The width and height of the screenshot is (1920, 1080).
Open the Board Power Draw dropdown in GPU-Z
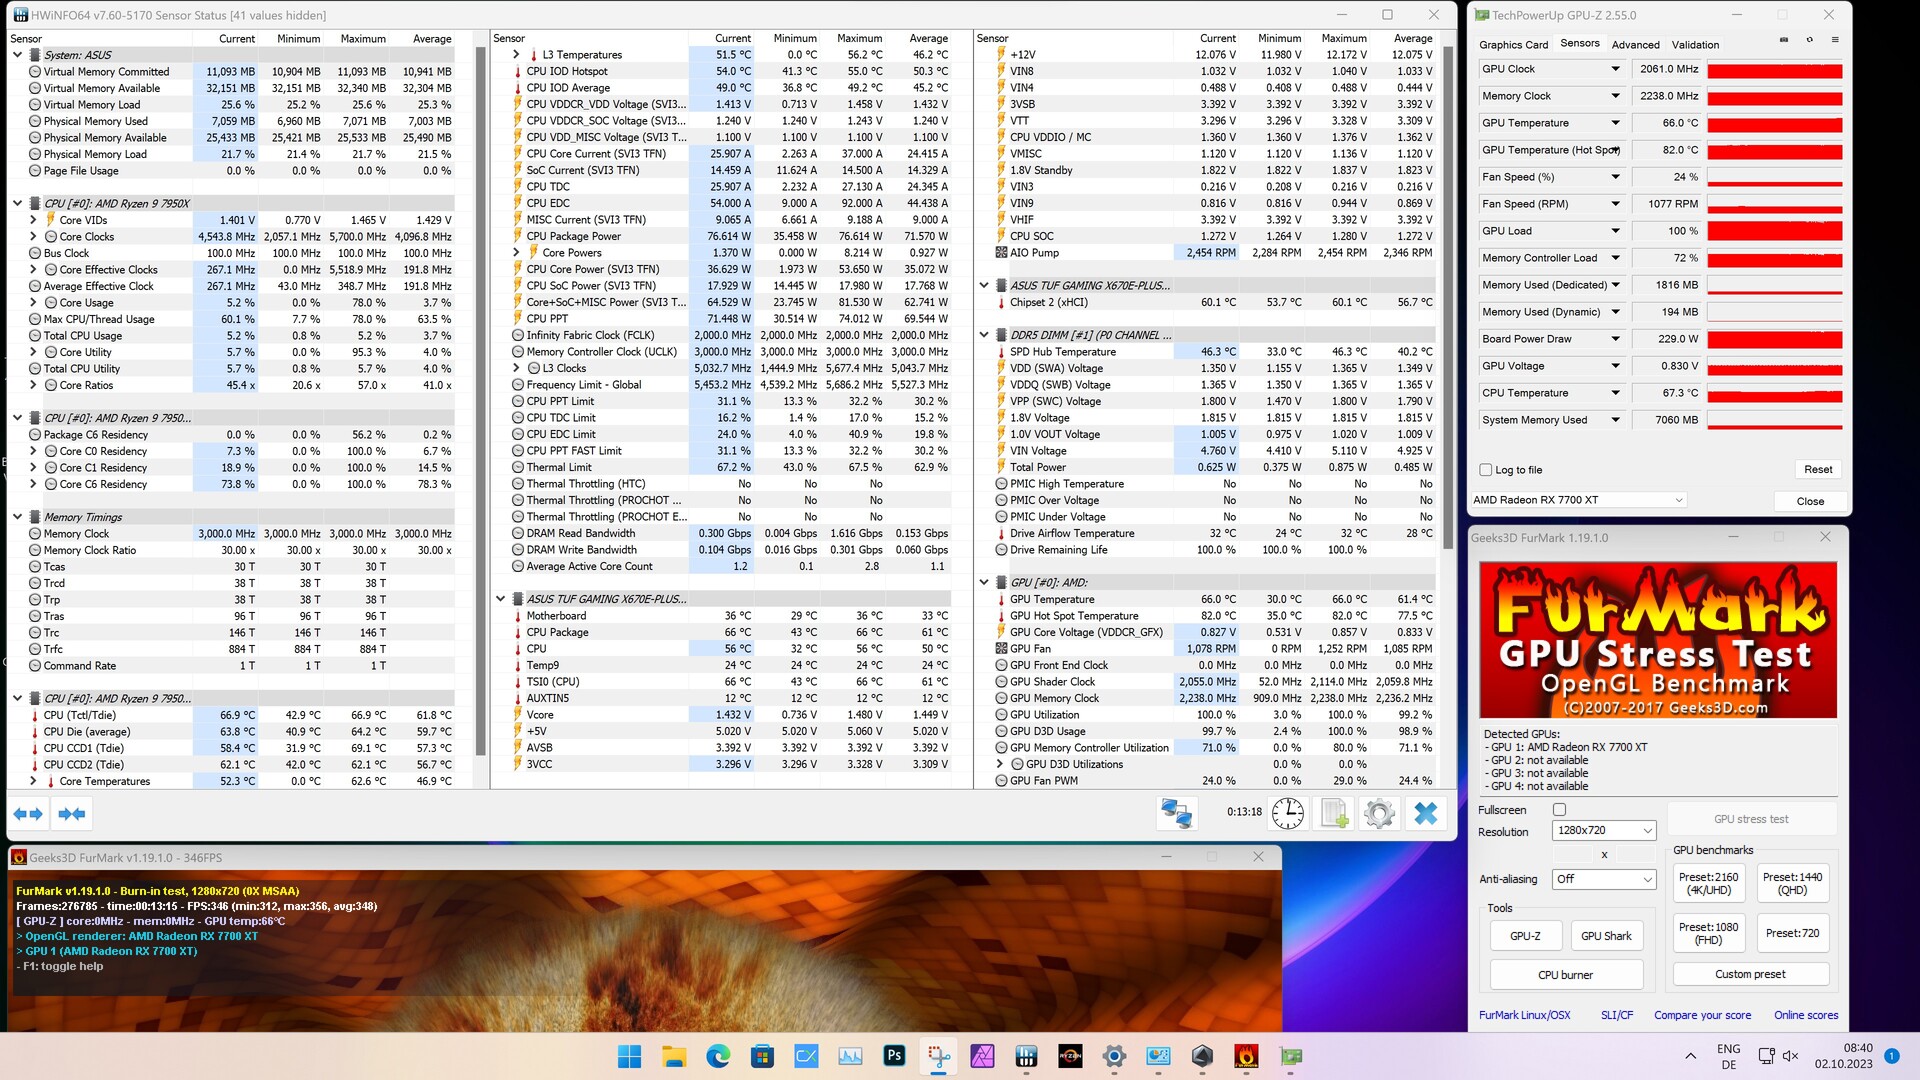pyautogui.click(x=1615, y=339)
